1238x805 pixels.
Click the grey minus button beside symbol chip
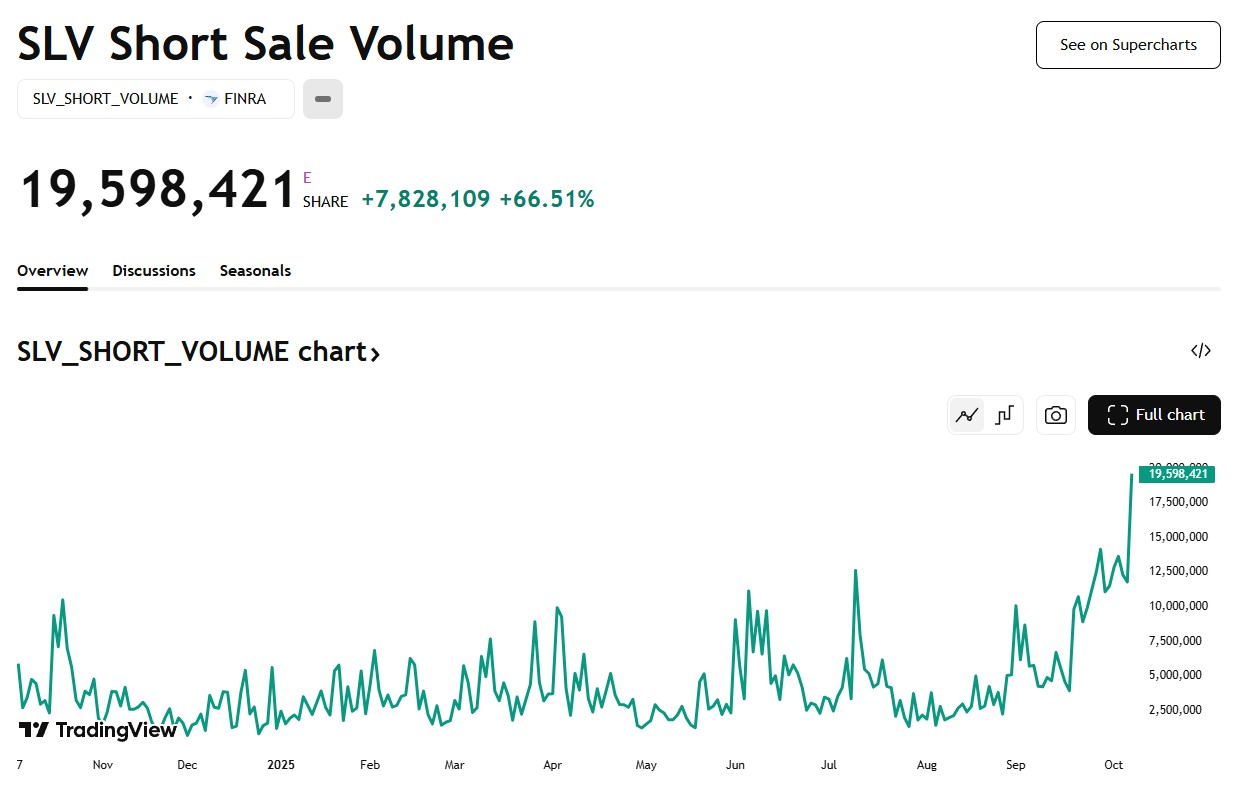[323, 99]
